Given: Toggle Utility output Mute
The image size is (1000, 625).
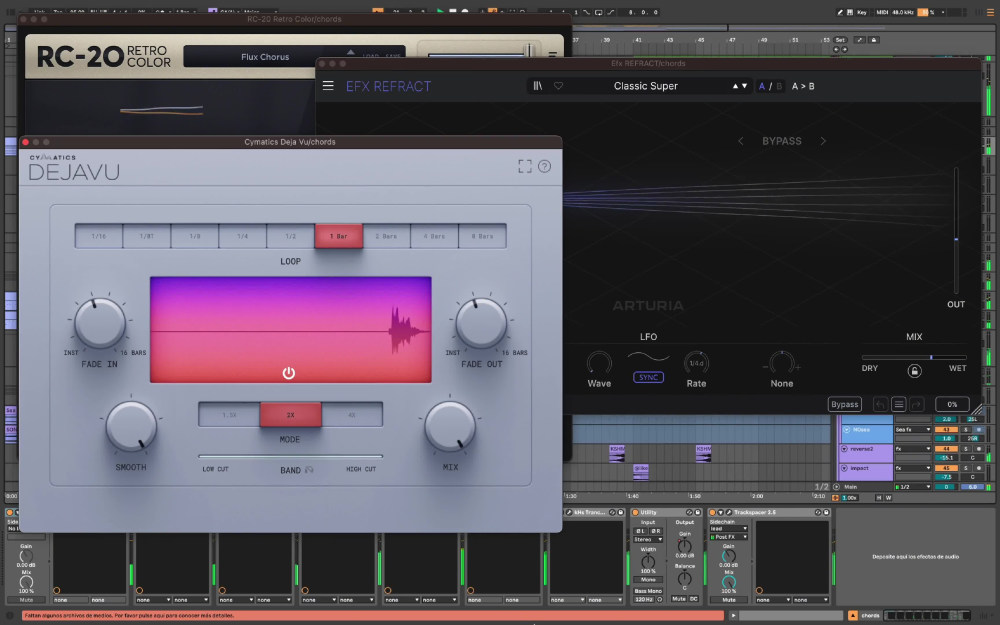Looking at the screenshot, I should (x=679, y=599).
